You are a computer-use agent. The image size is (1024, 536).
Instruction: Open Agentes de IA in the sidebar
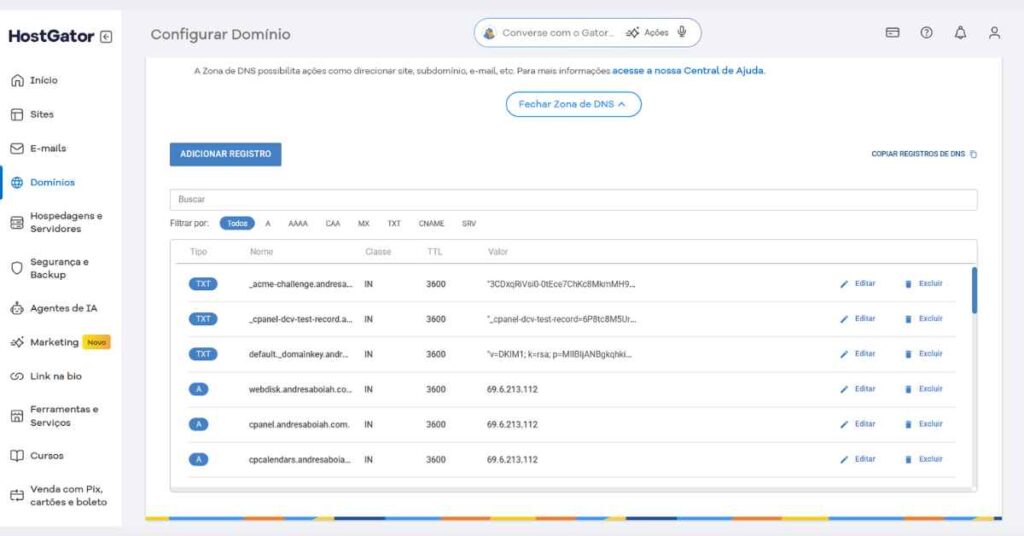point(63,308)
